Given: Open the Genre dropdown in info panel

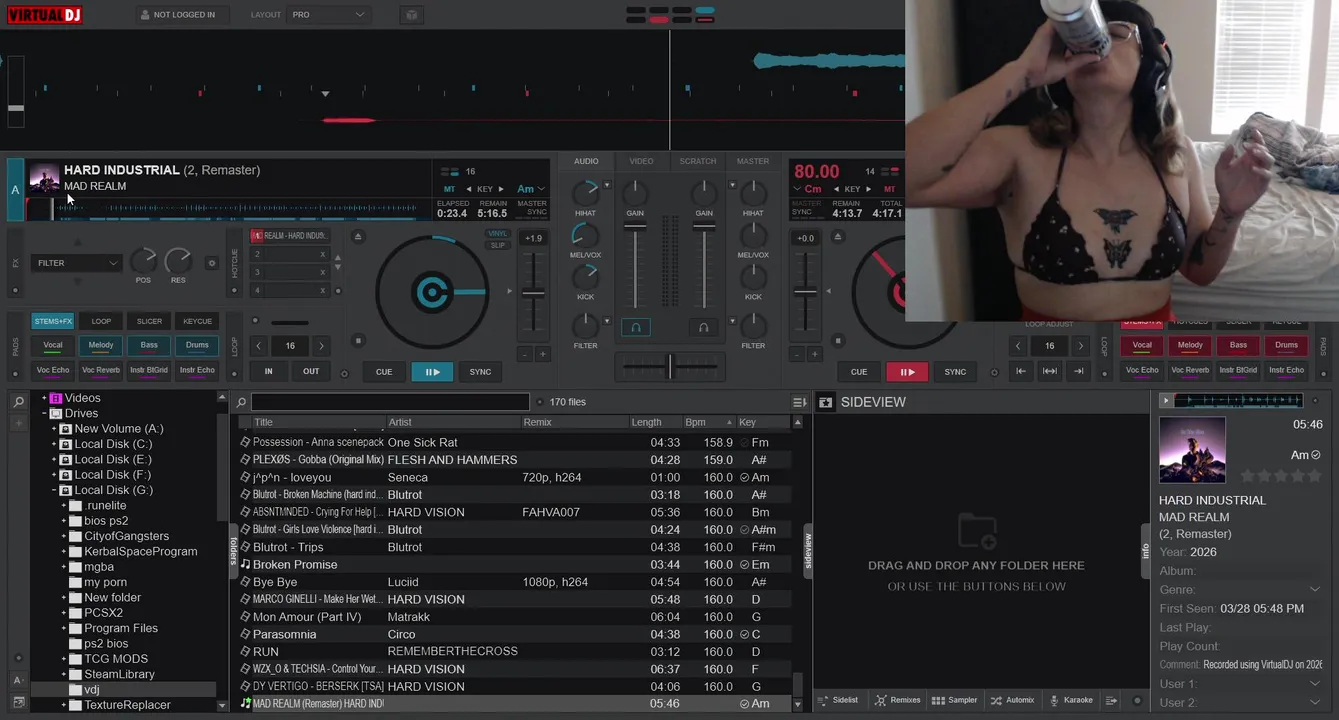Looking at the screenshot, I should click(x=1314, y=589).
